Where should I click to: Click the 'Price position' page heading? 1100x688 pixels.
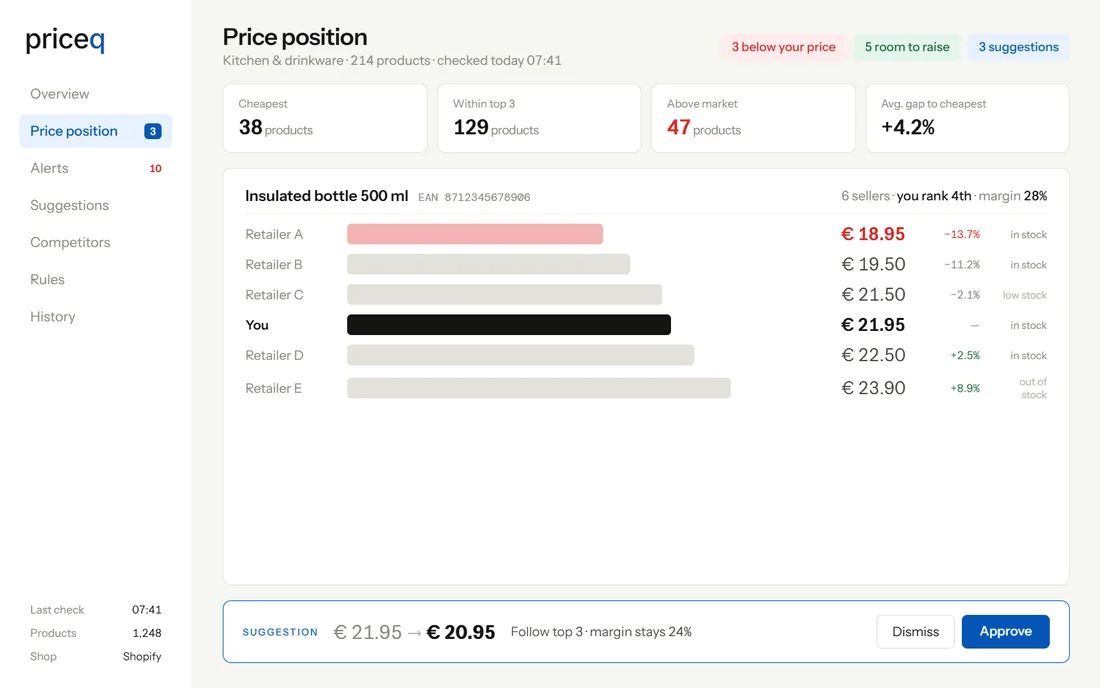click(x=295, y=37)
